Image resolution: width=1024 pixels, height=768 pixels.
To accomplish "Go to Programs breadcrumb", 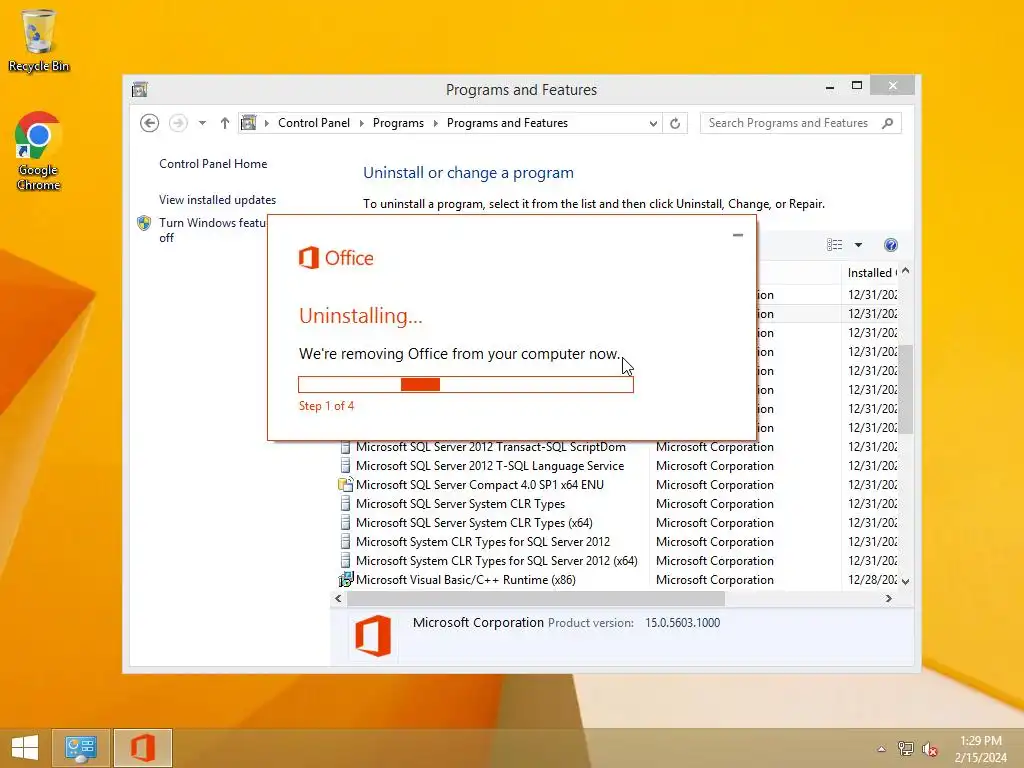I will coord(398,123).
